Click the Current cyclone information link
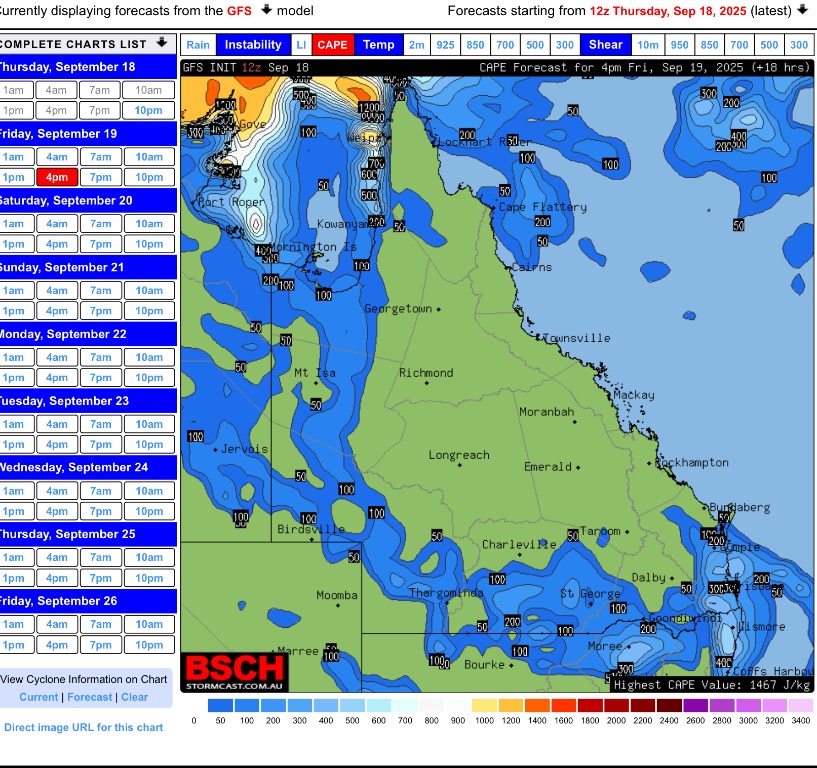Screen dimensions: 817x768 tap(39, 697)
